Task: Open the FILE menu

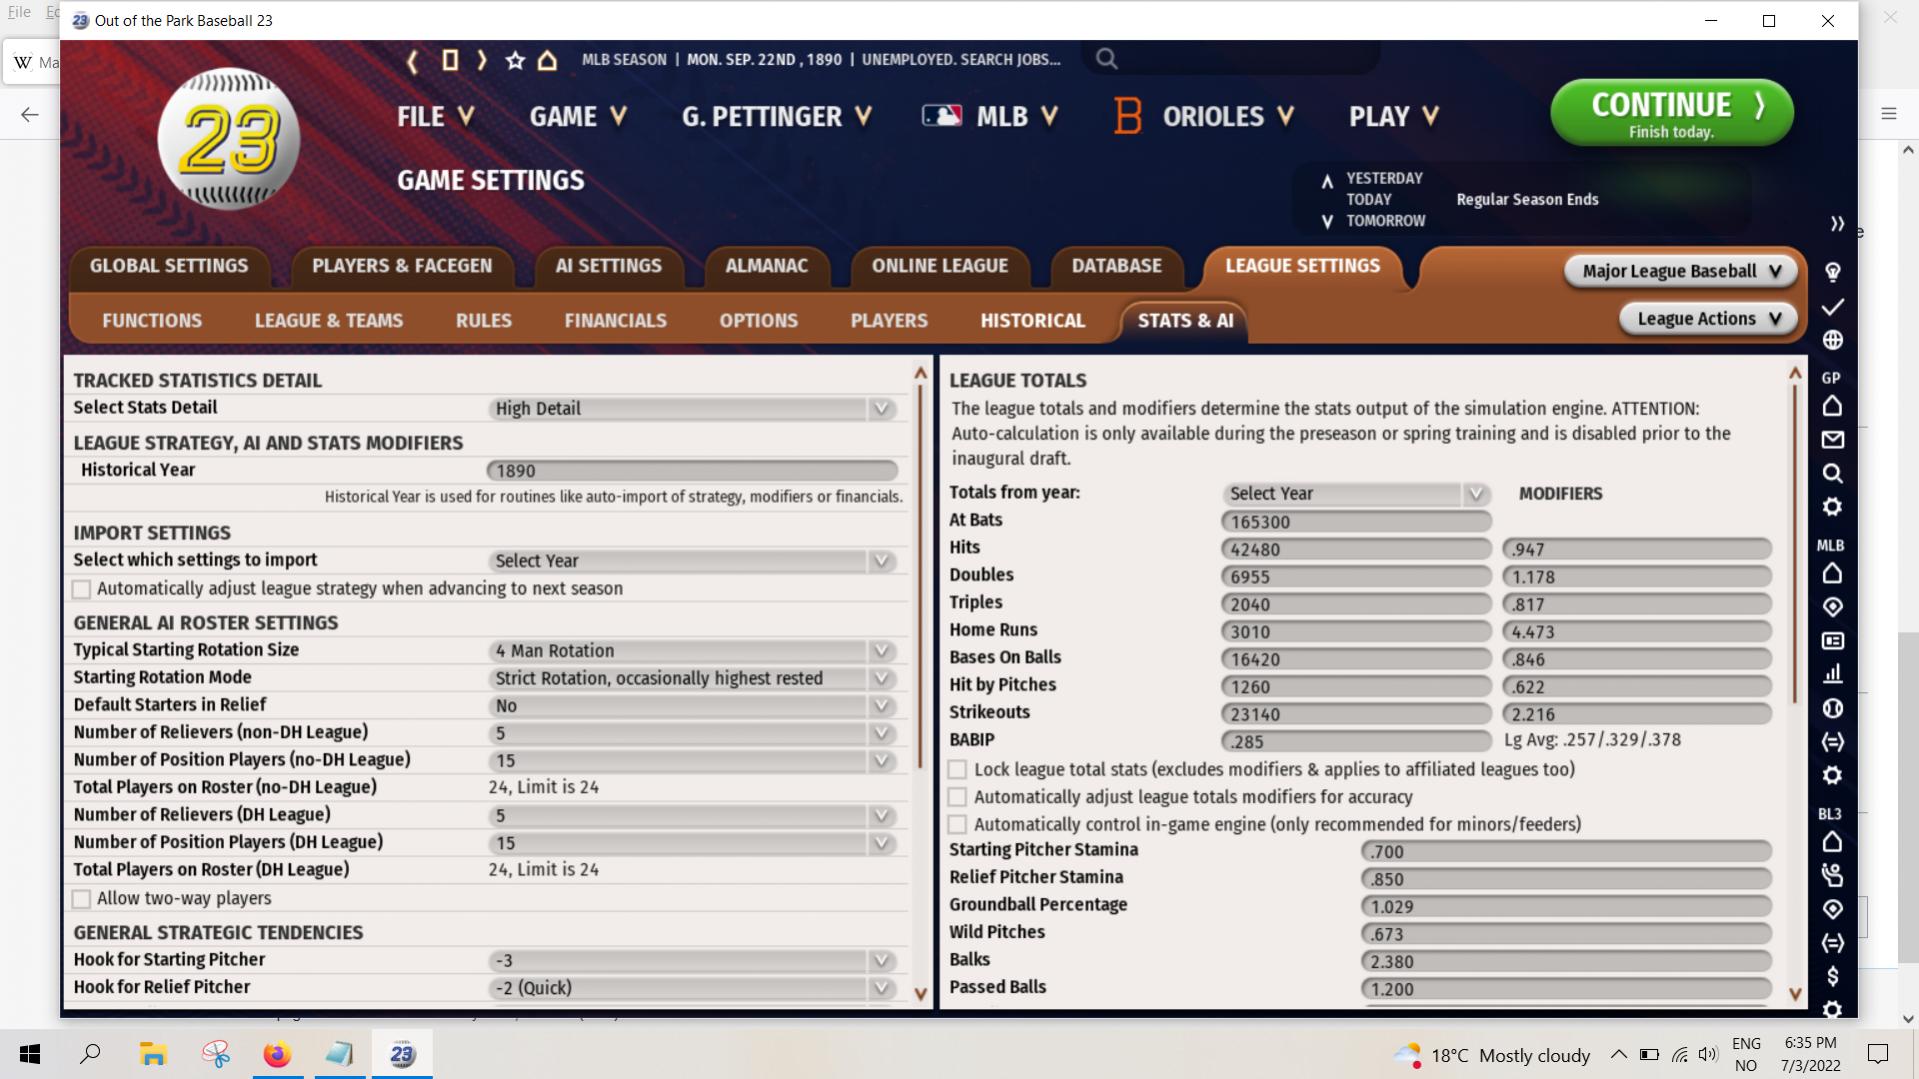Action: click(x=436, y=117)
